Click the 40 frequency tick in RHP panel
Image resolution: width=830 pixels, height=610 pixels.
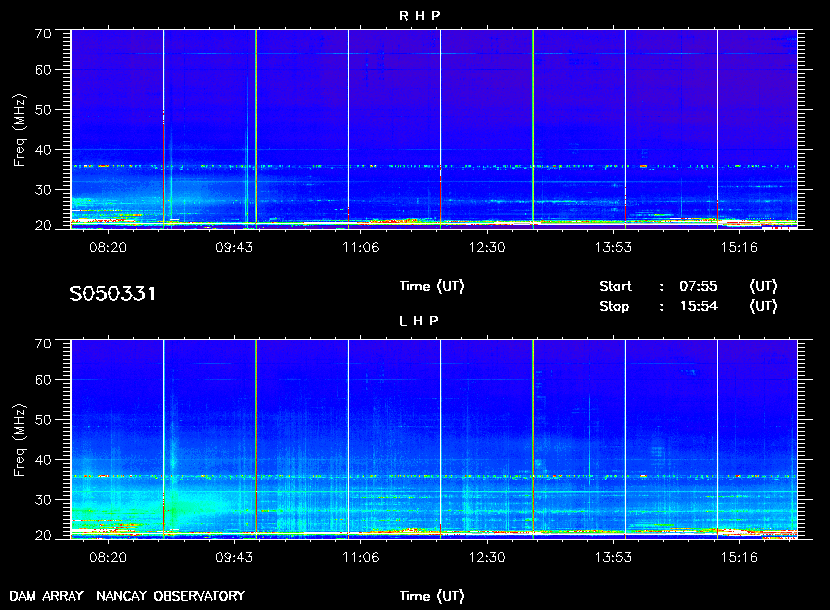pos(43,150)
